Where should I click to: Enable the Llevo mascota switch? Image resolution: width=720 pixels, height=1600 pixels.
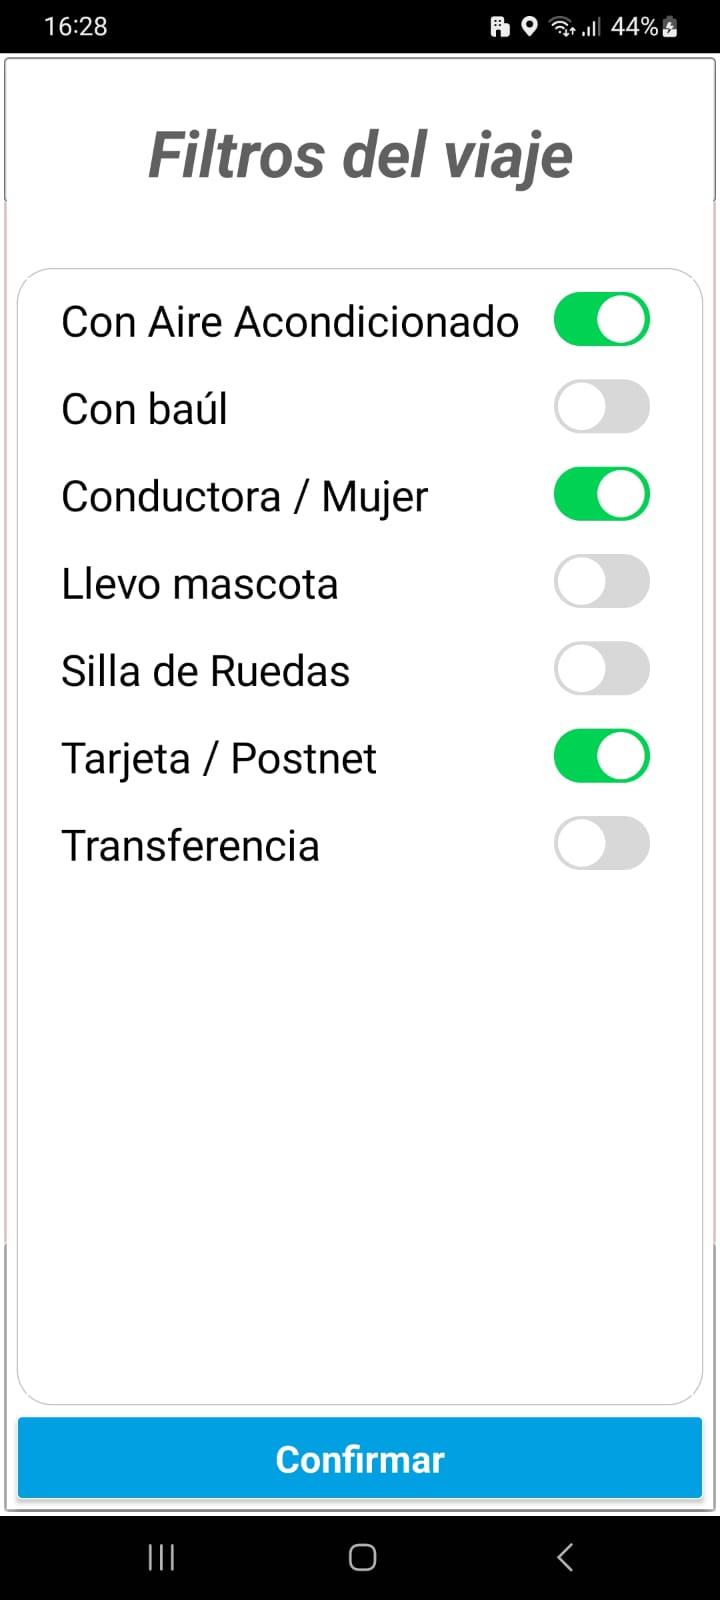(601, 582)
